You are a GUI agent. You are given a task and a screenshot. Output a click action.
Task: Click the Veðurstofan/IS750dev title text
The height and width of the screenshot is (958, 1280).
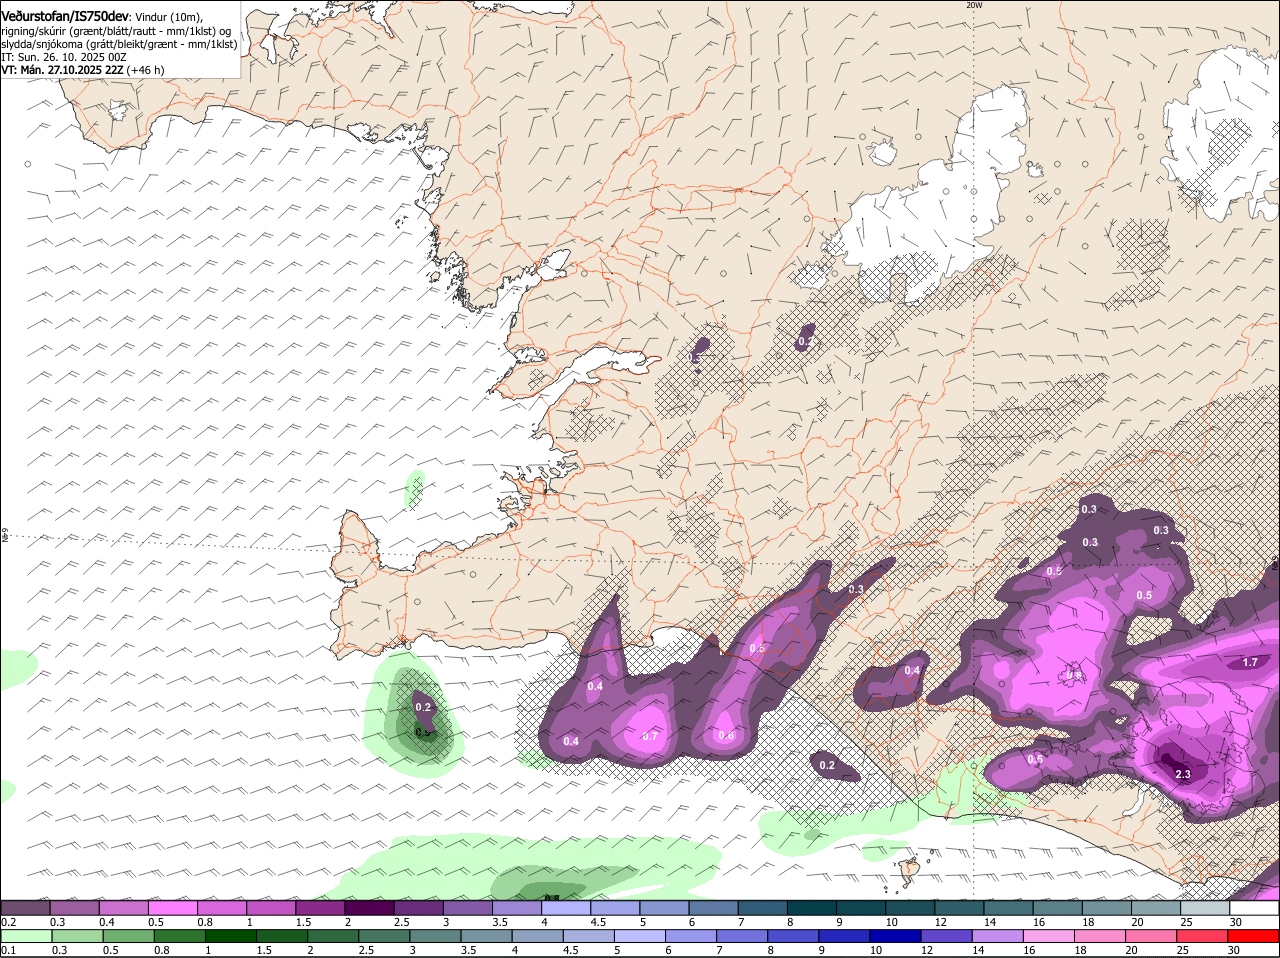65,17
